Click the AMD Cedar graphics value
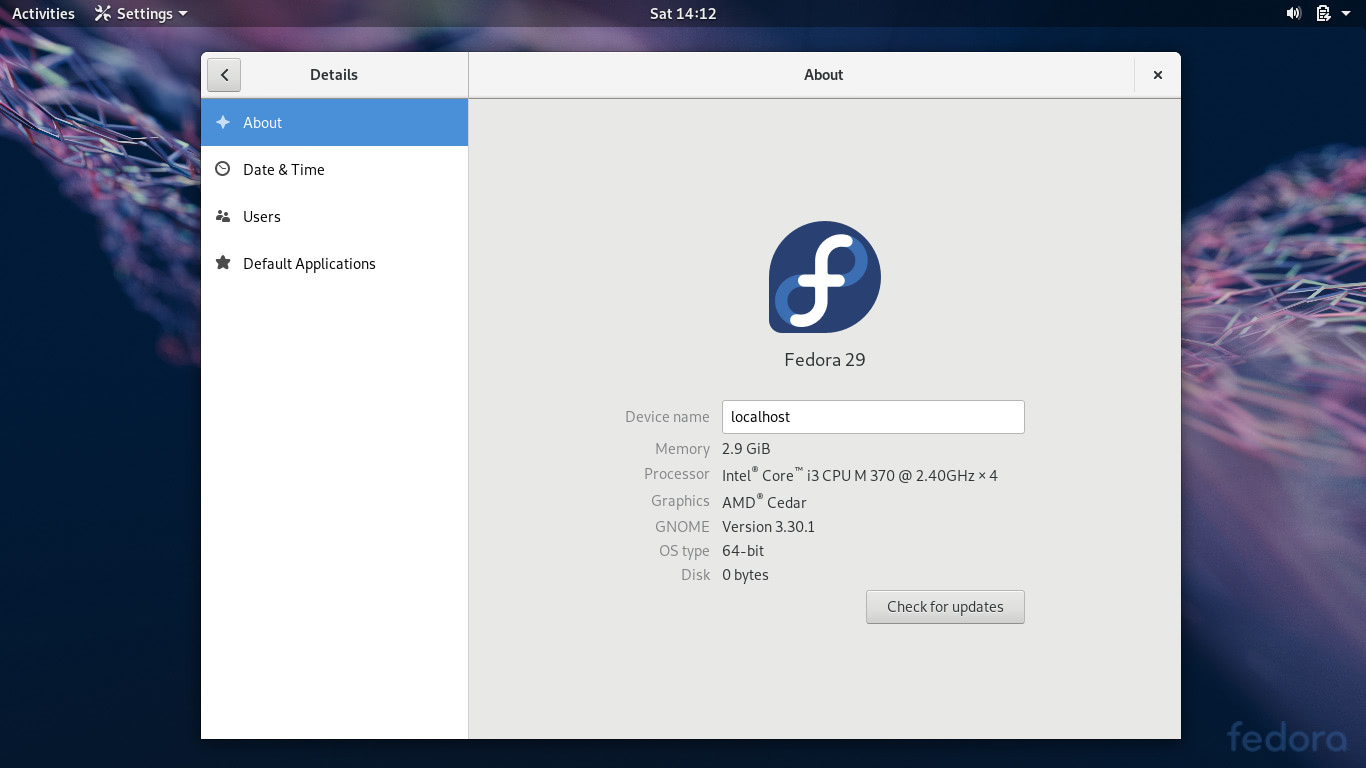Image resolution: width=1366 pixels, height=768 pixels. pyautogui.click(x=764, y=502)
